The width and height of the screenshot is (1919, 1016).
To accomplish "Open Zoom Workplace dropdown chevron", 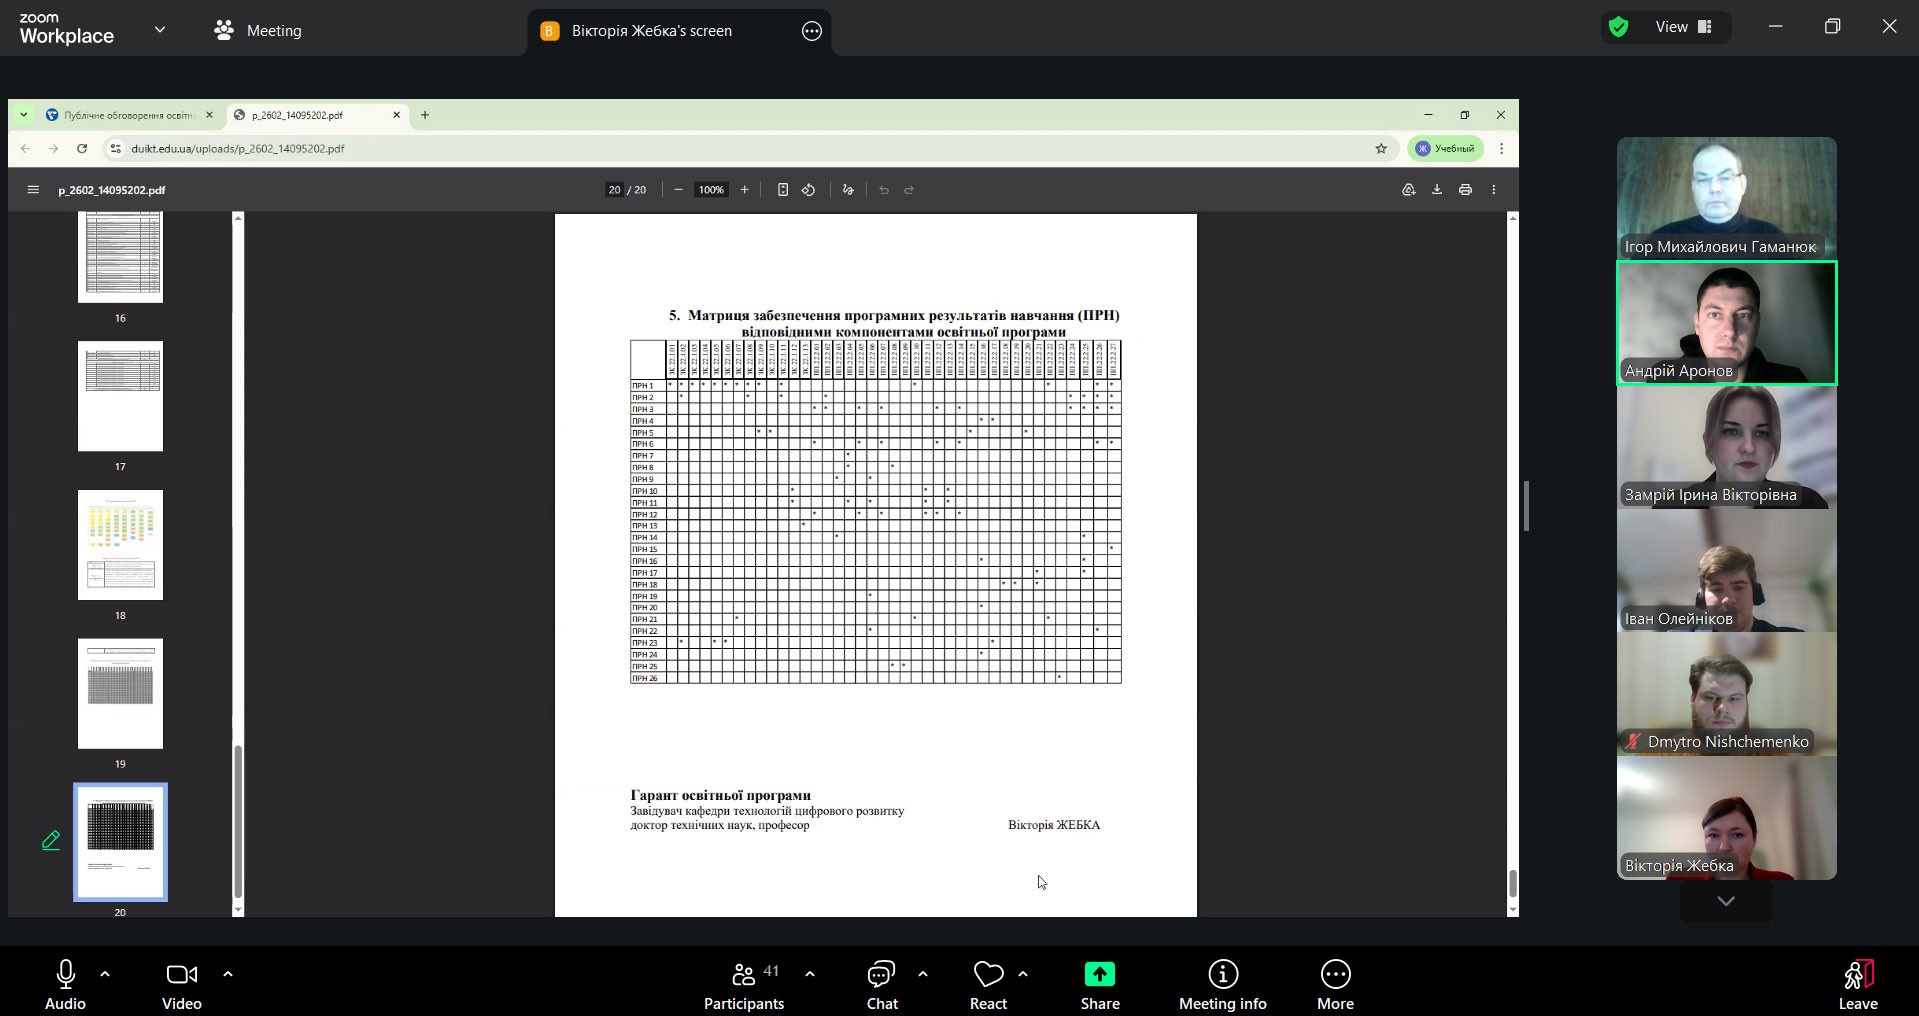I will click(x=160, y=30).
